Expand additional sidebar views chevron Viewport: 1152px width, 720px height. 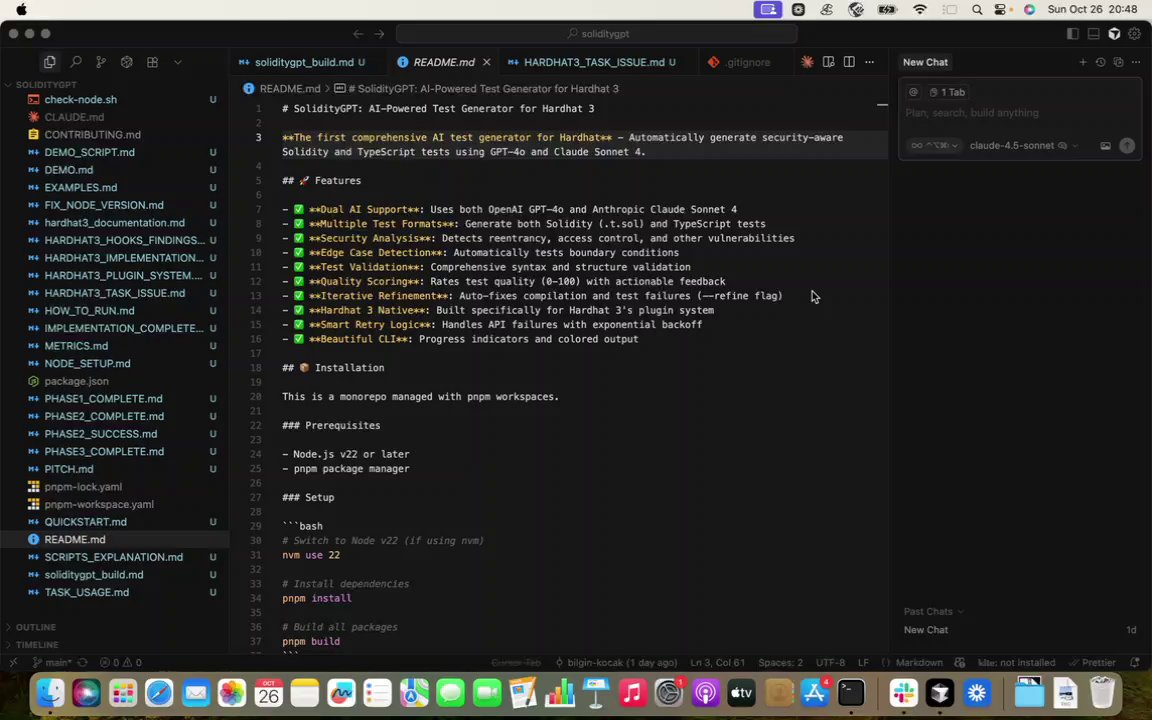point(178,62)
